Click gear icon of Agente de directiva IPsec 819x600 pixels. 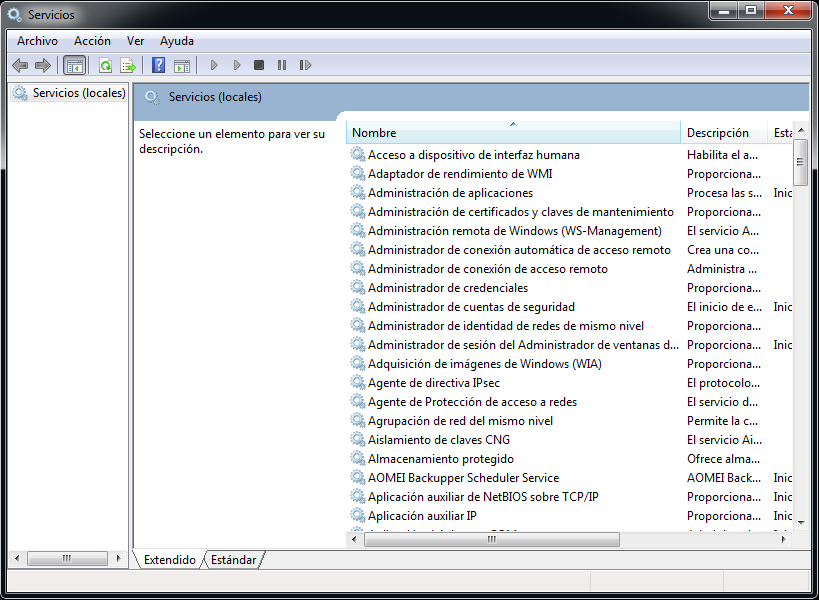click(358, 383)
